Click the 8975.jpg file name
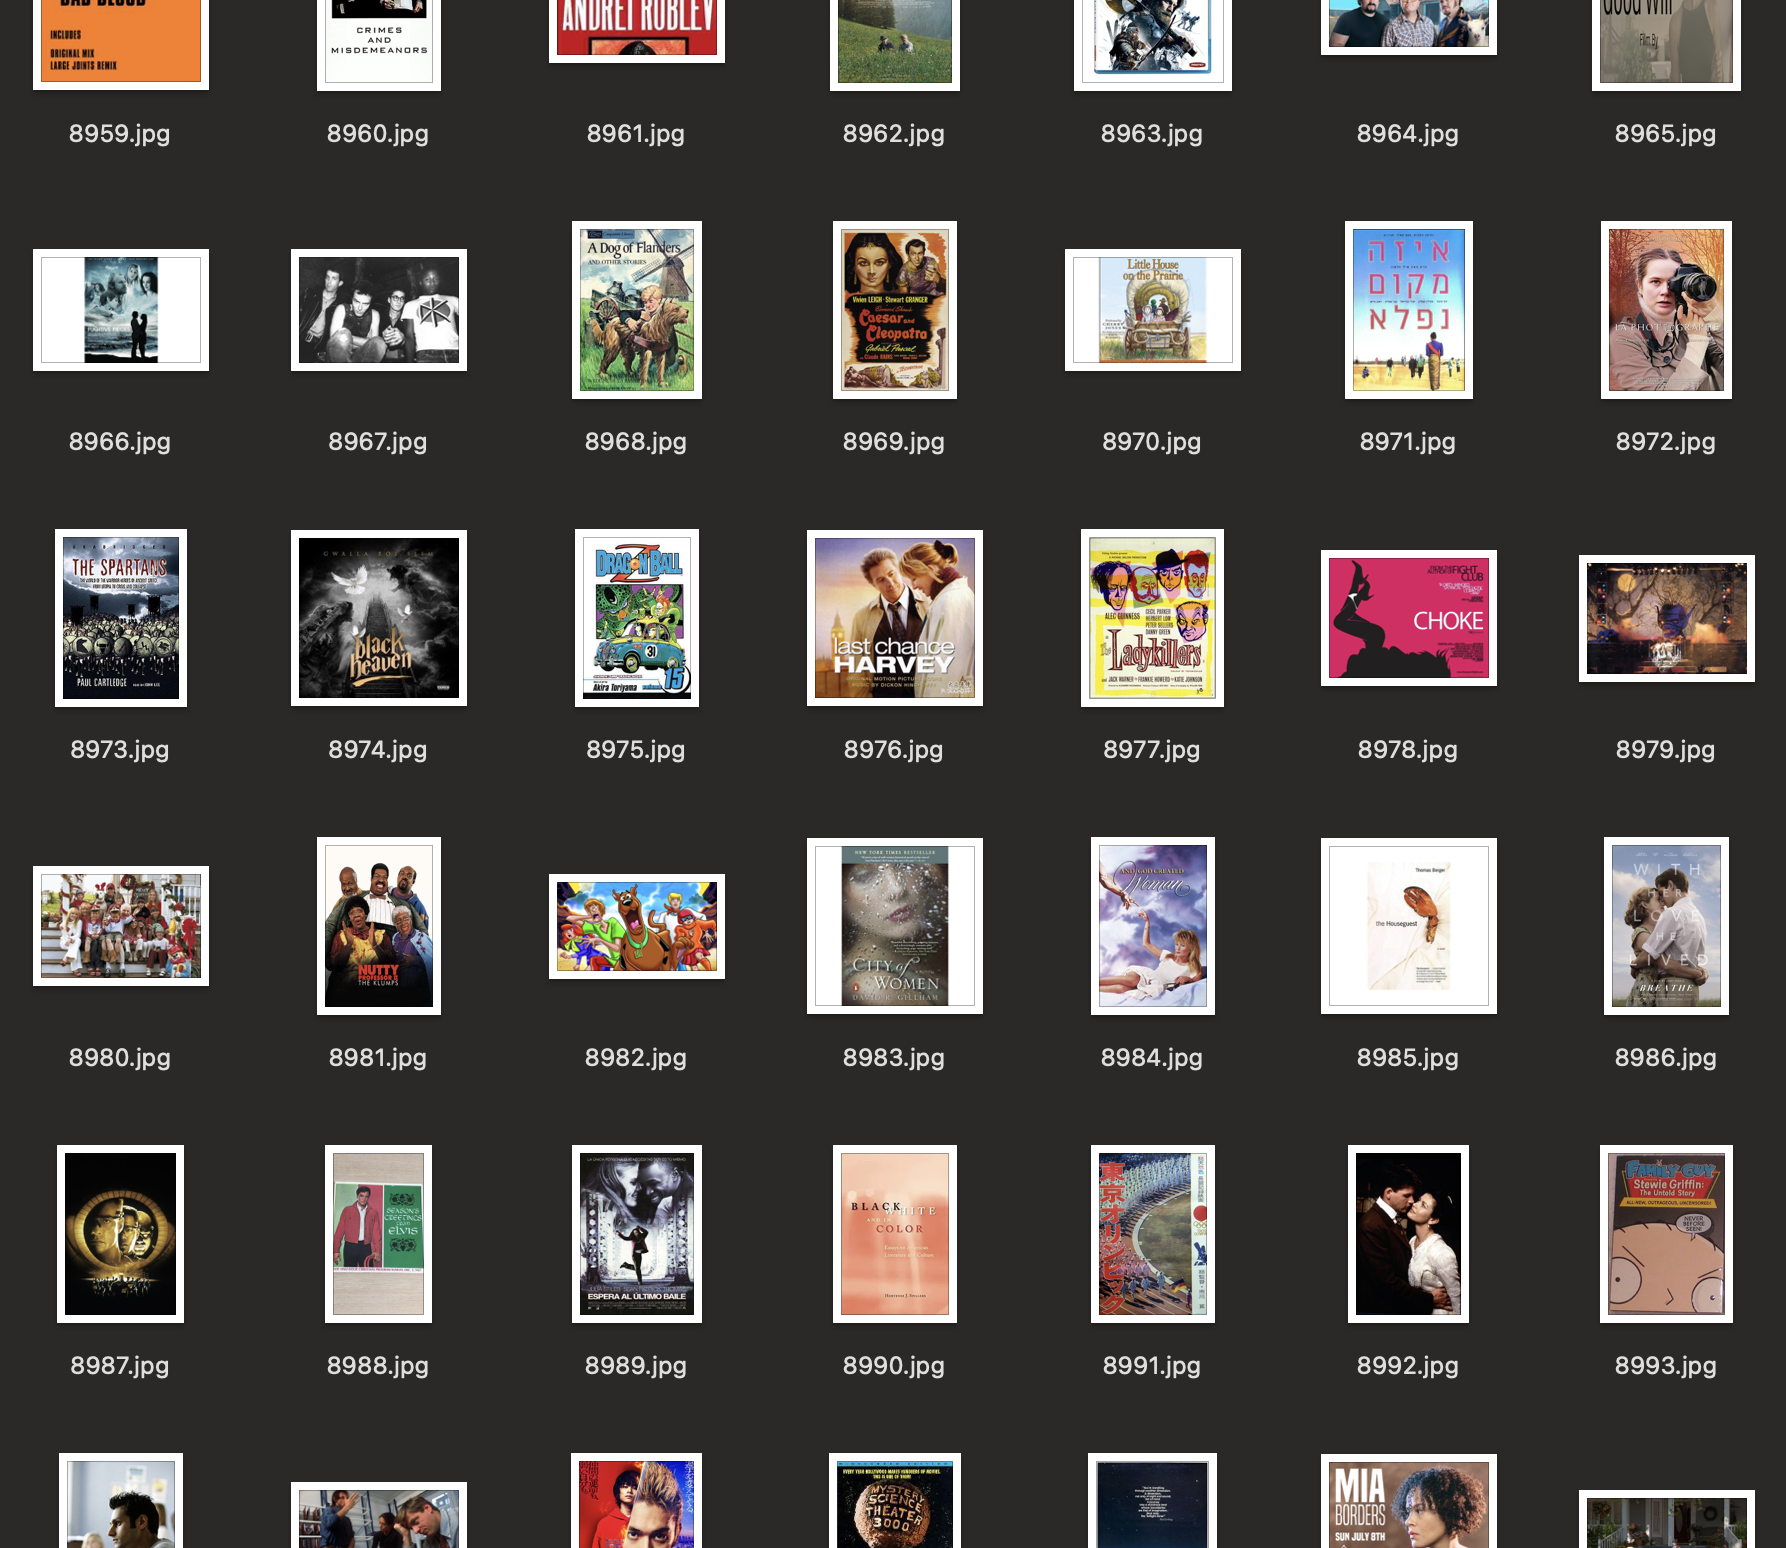This screenshot has width=1786, height=1548. 636,750
